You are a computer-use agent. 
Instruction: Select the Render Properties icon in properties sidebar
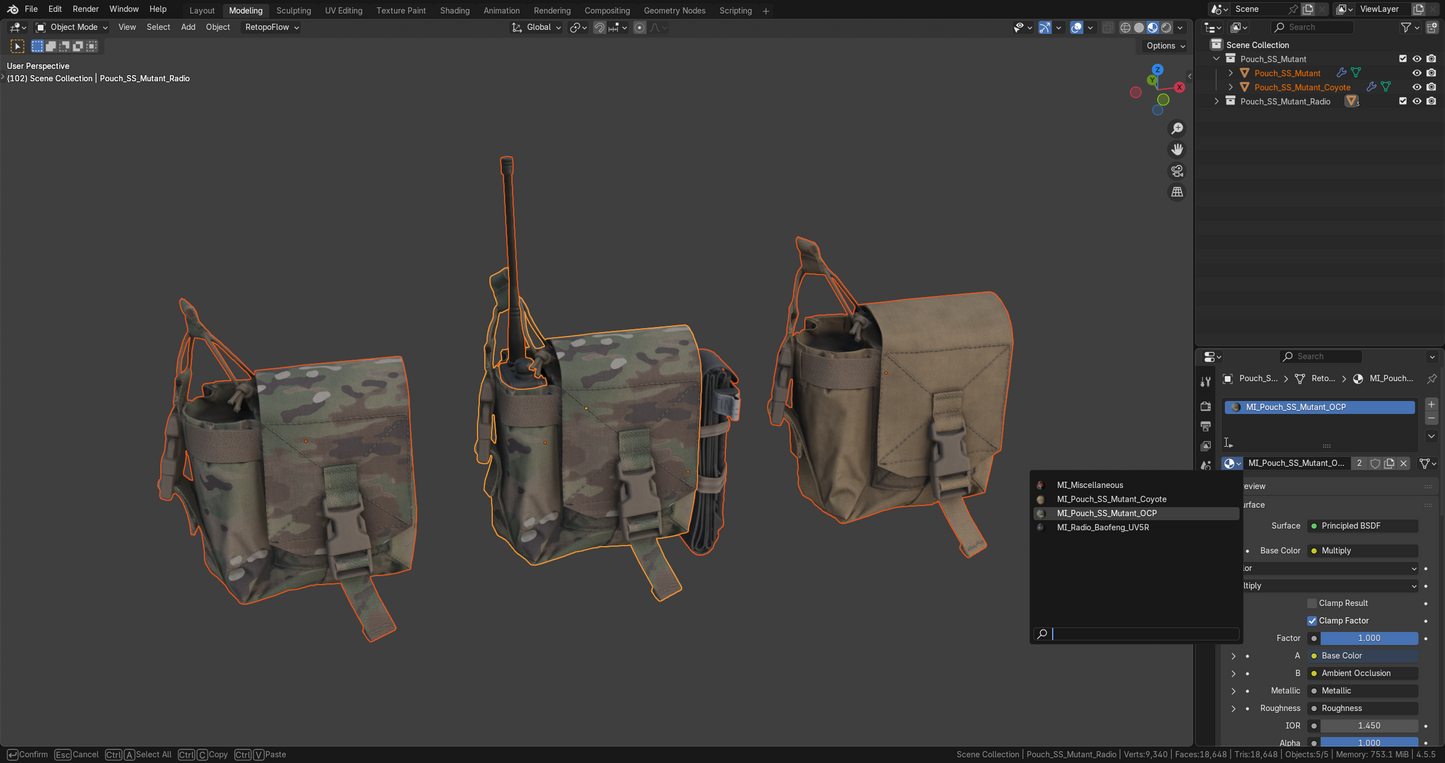point(1206,406)
